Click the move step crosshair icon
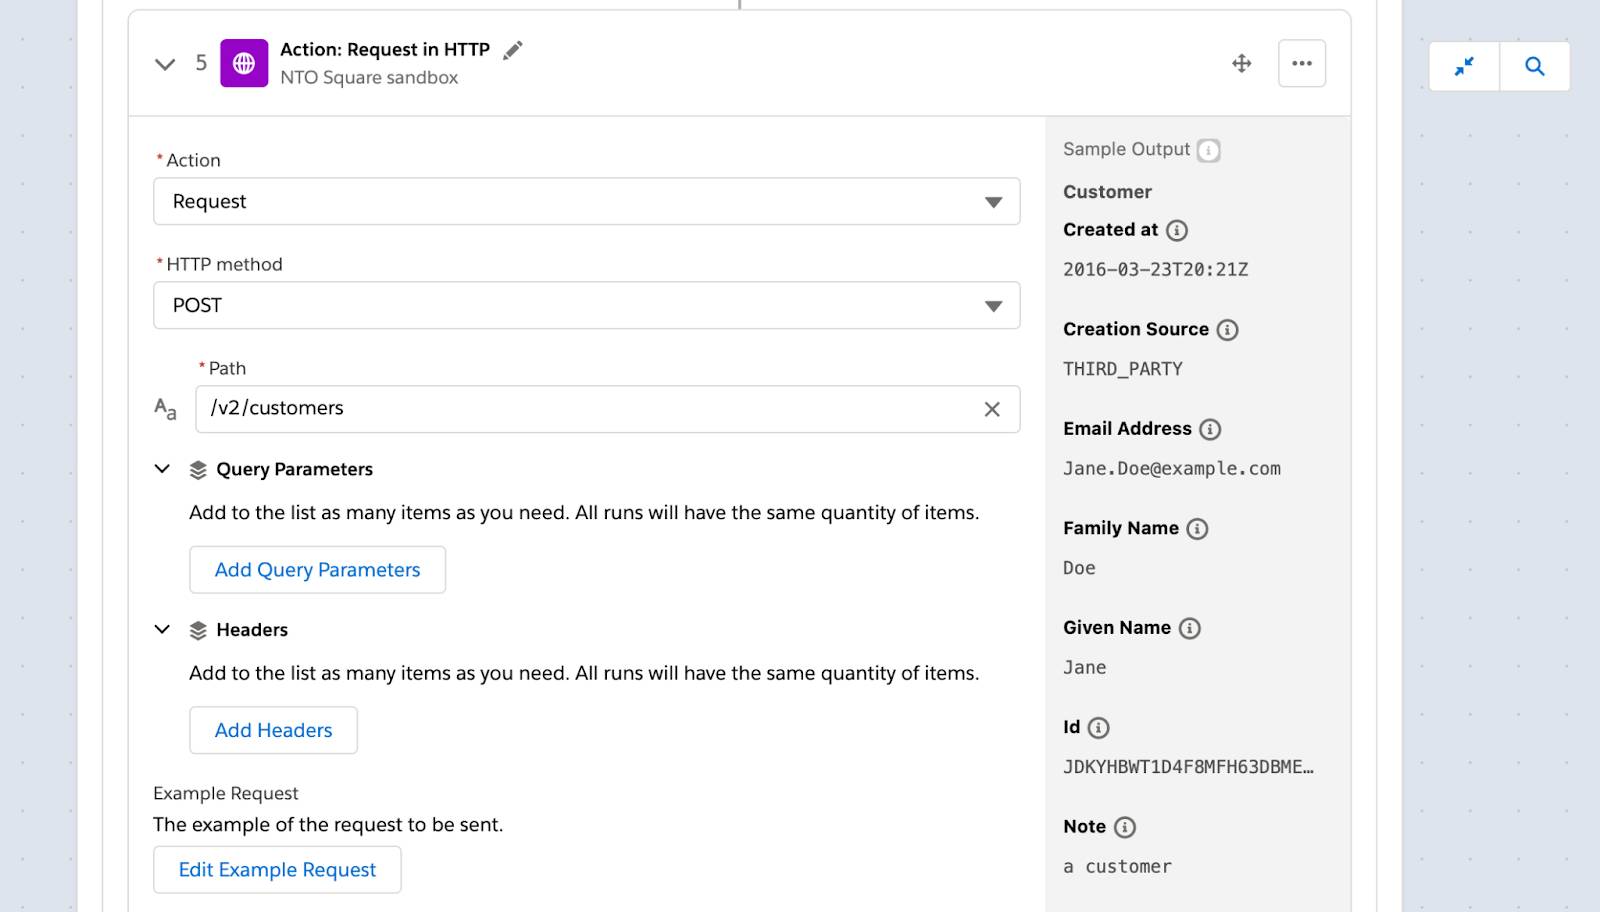Image resolution: width=1600 pixels, height=912 pixels. point(1242,63)
